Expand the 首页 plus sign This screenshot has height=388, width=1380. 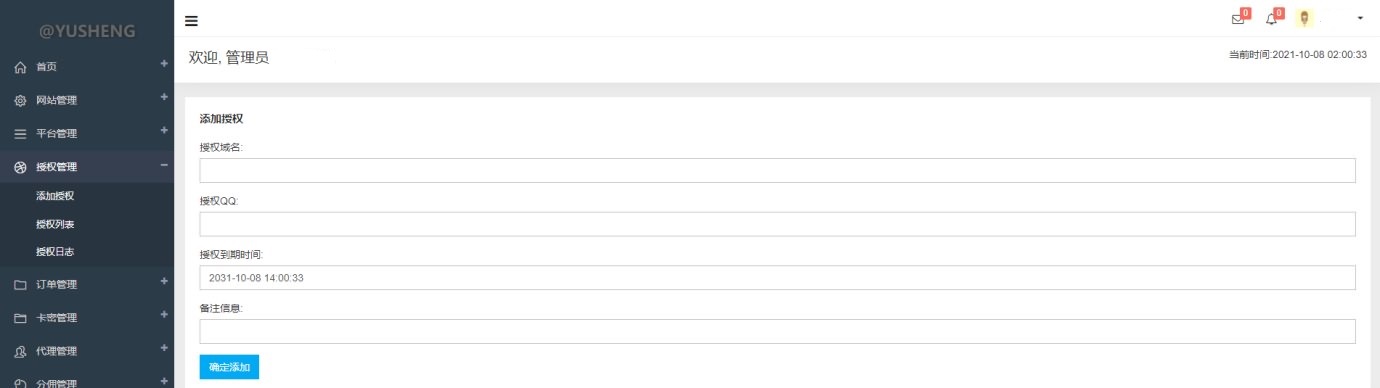164,64
